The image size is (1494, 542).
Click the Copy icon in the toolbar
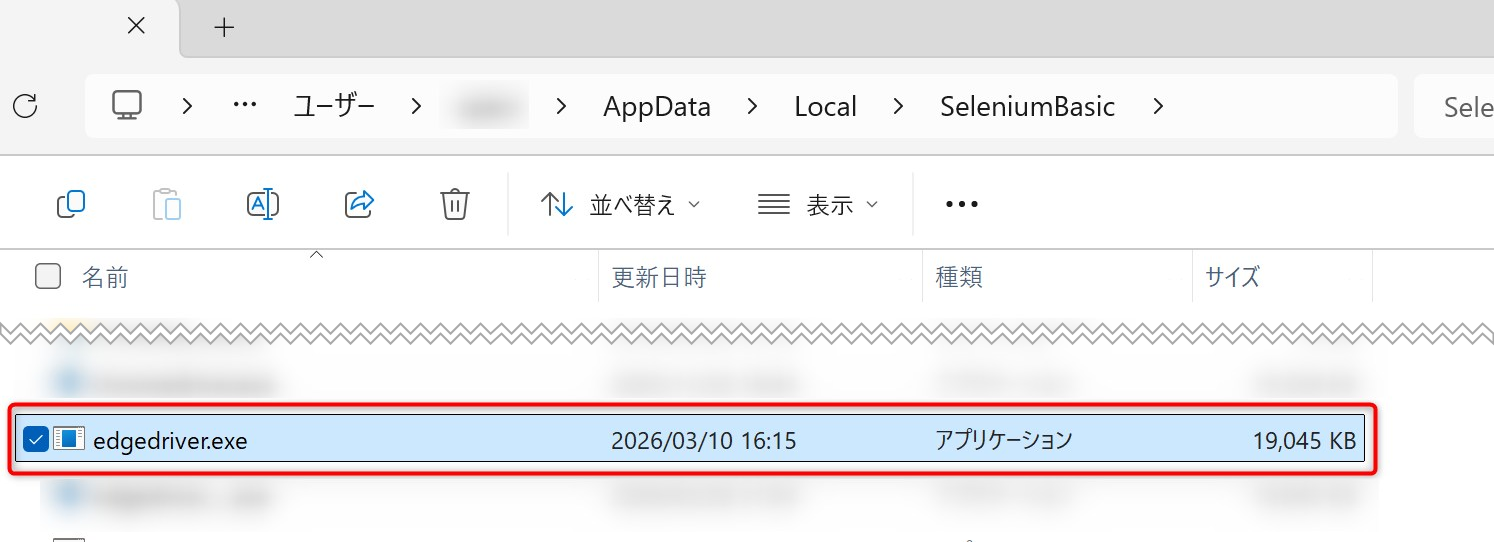(x=71, y=205)
